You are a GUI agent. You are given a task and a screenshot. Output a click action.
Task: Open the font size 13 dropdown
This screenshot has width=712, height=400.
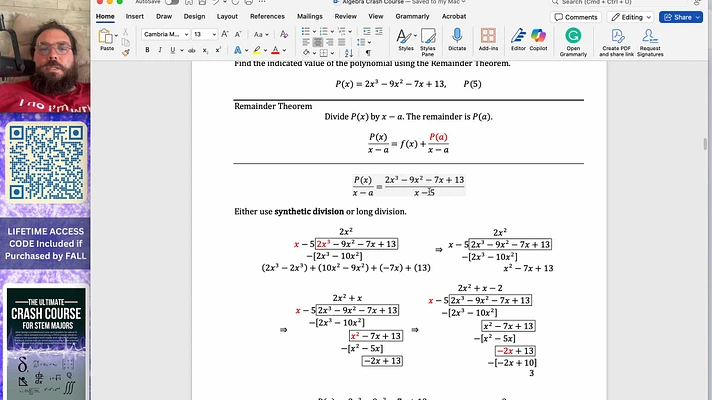(214, 34)
